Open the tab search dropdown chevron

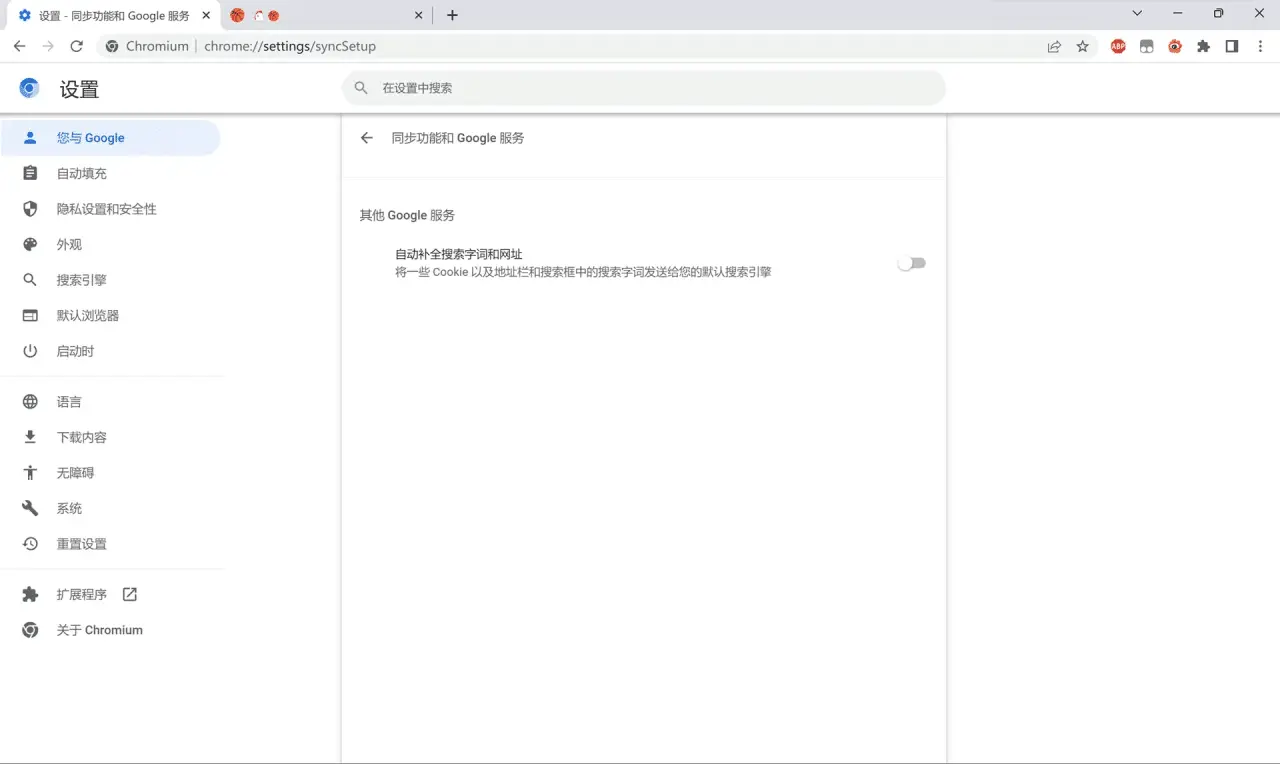(x=1137, y=14)
